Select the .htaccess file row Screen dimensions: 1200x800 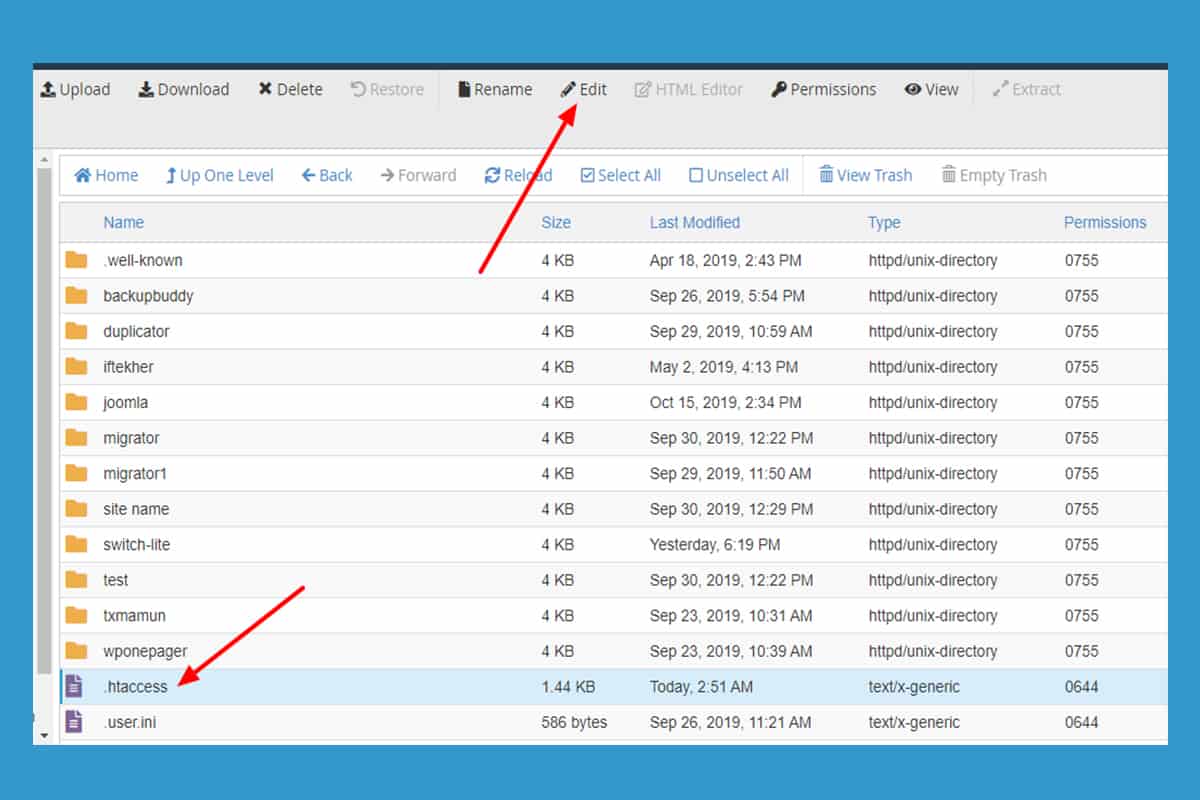135,687
